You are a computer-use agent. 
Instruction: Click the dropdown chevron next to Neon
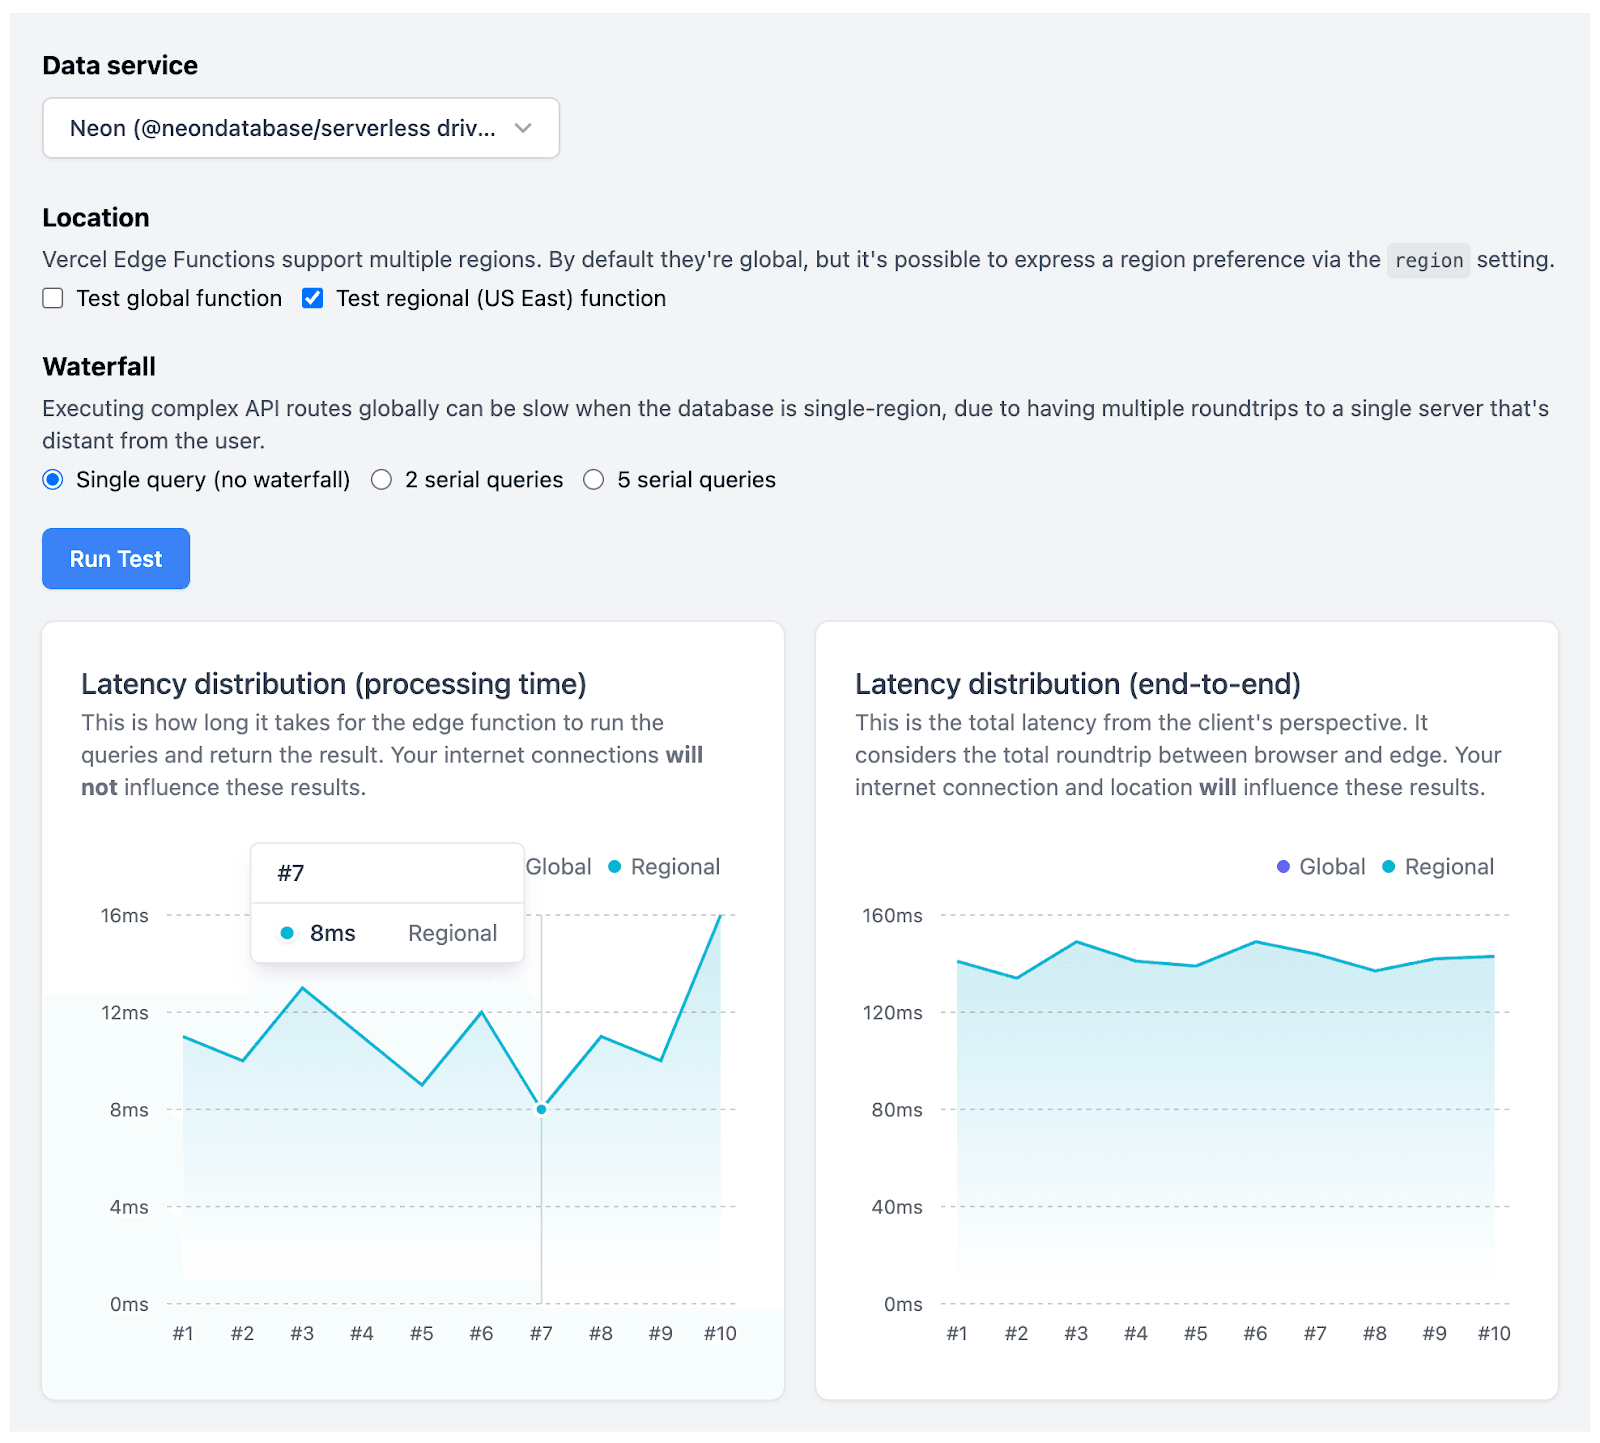click(x=523, y=128)
